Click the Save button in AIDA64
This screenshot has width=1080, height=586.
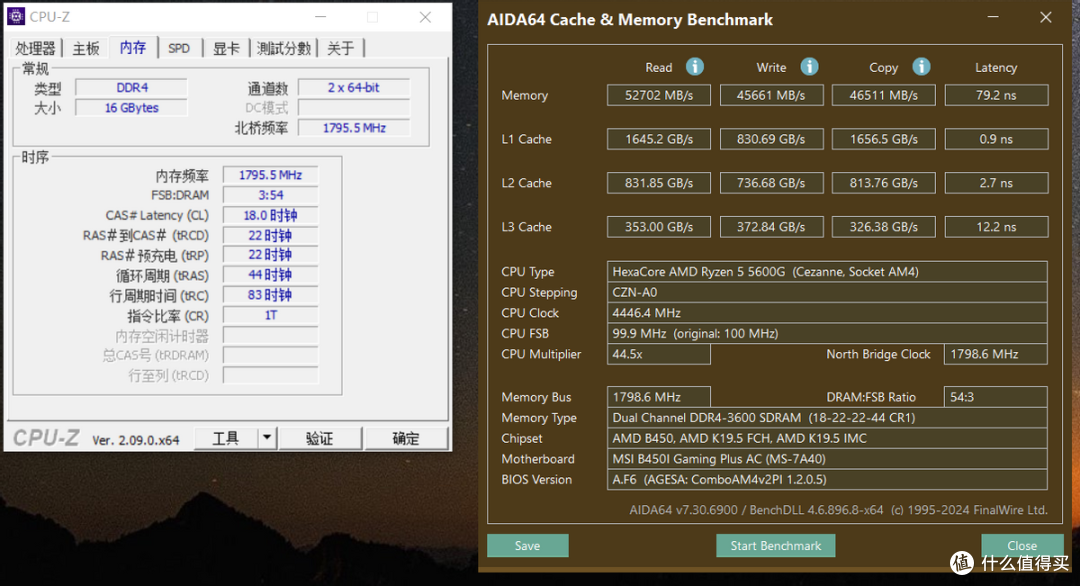click(528, 545)
